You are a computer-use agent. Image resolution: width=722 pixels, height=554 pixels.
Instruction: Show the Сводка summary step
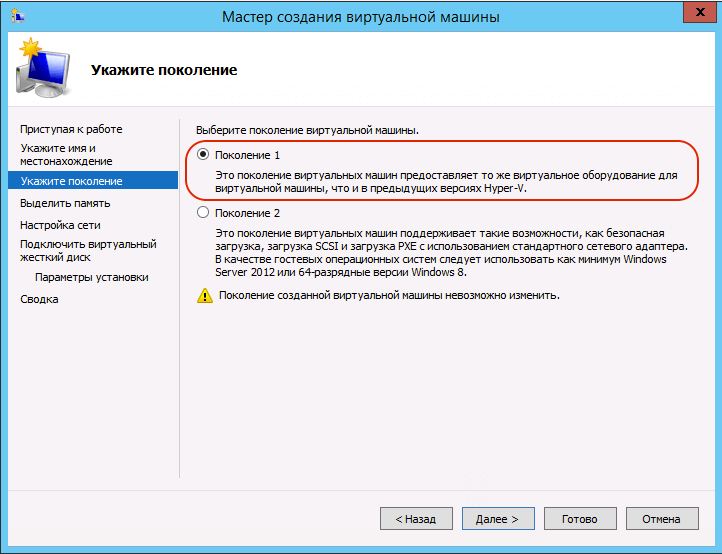point(39,299)
